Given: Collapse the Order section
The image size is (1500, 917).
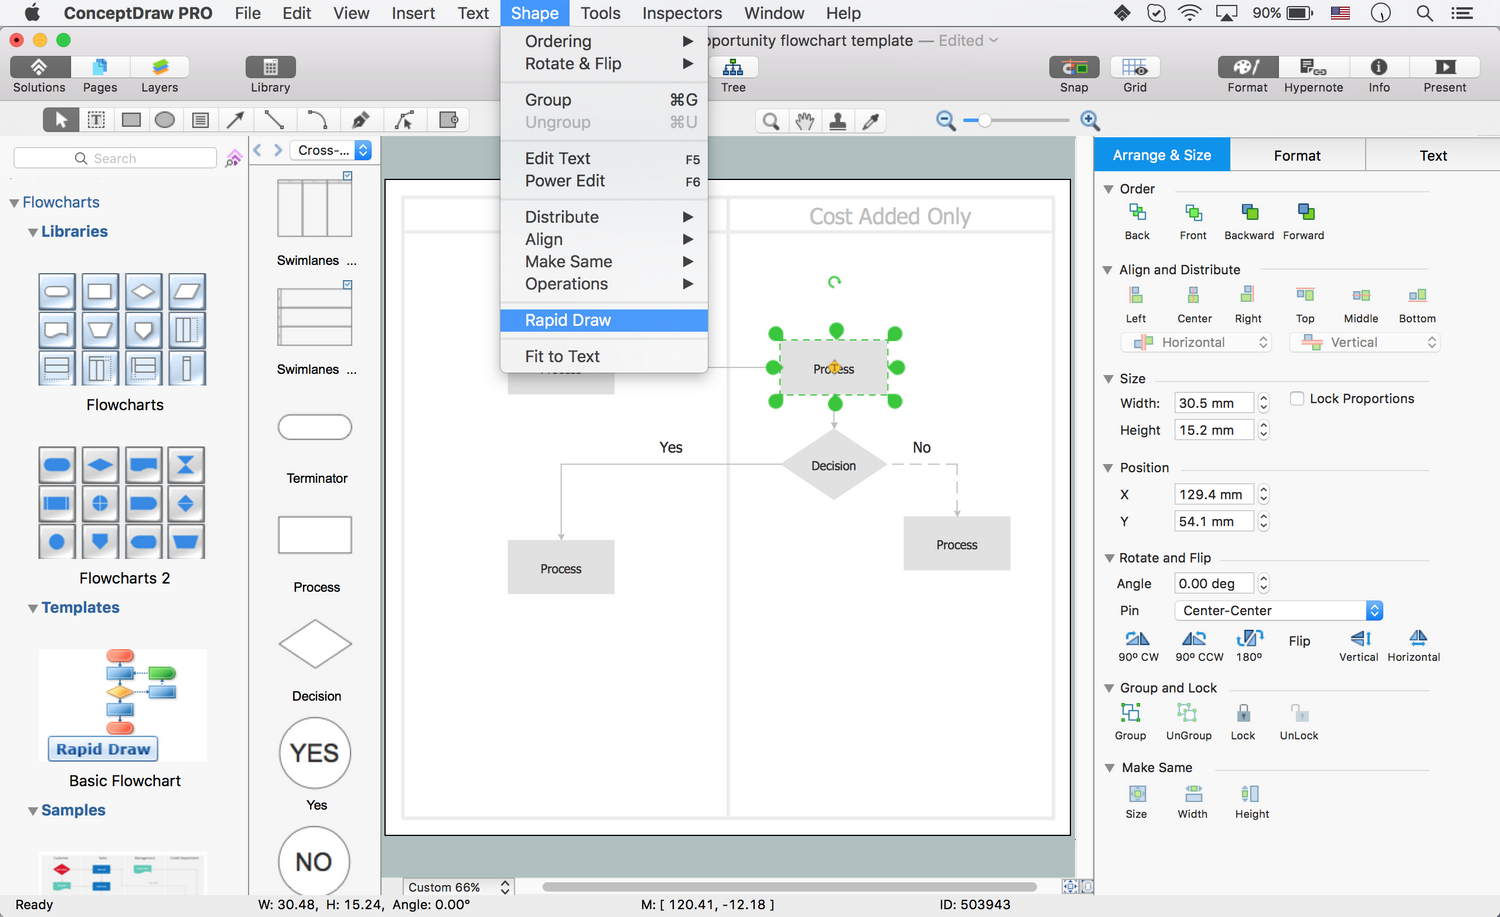Looking at the screenshot, I should pos(1108,188).
